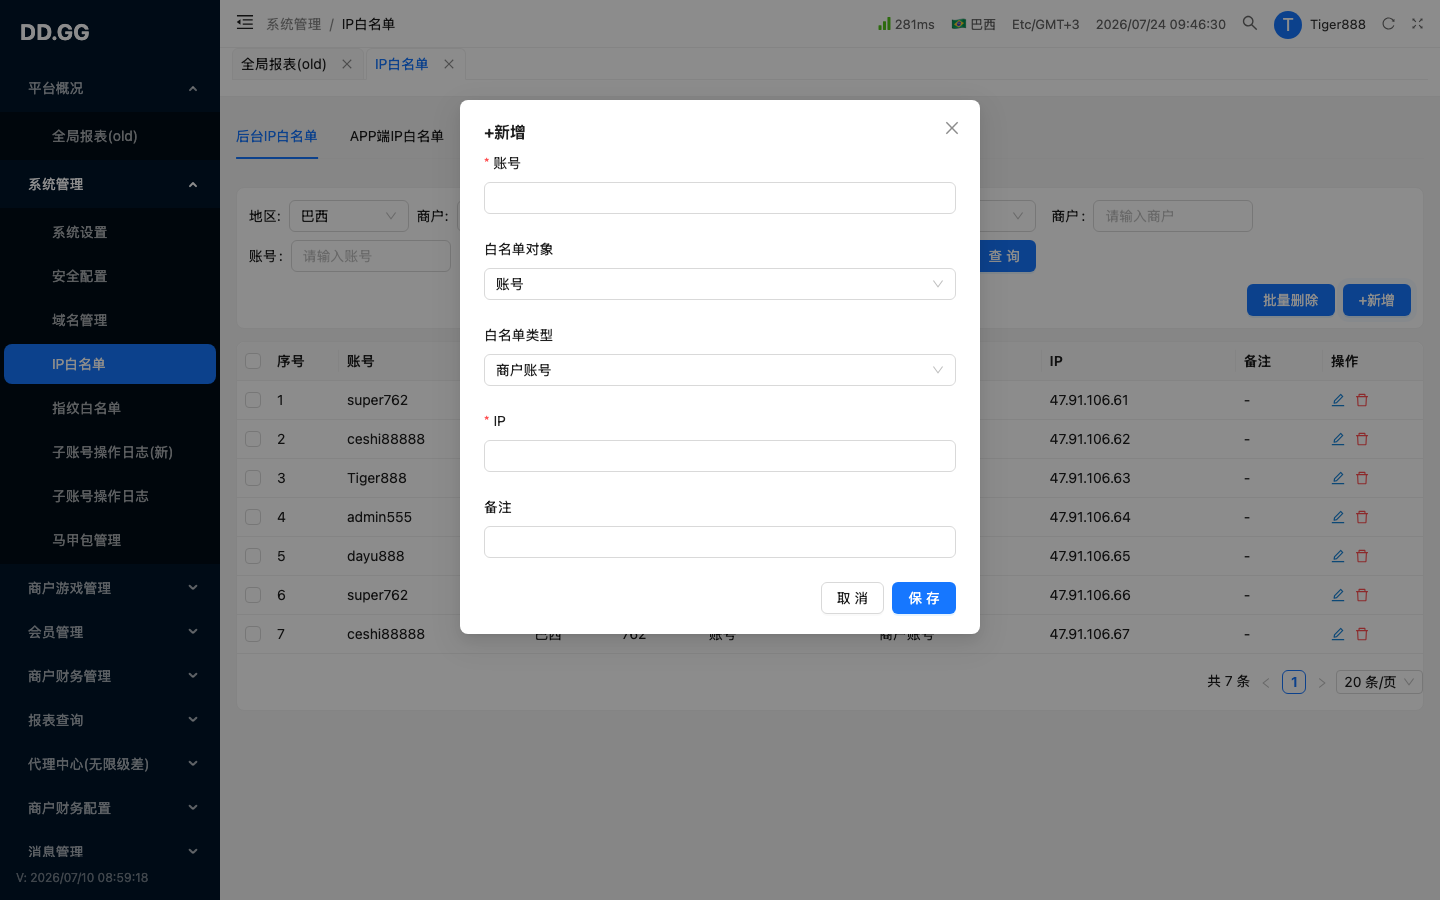
Task: Close the +新增 dialog with the X icon
Action: click(x=952, y=128)
